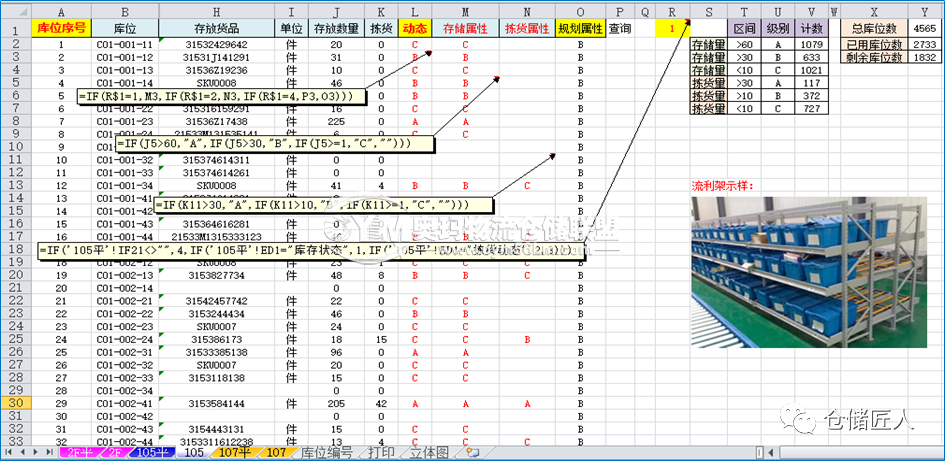The height and width of the screenshot is (461, 945).
Task: Click the 存放货品 header cell
Action: click(x=216, y=28)
